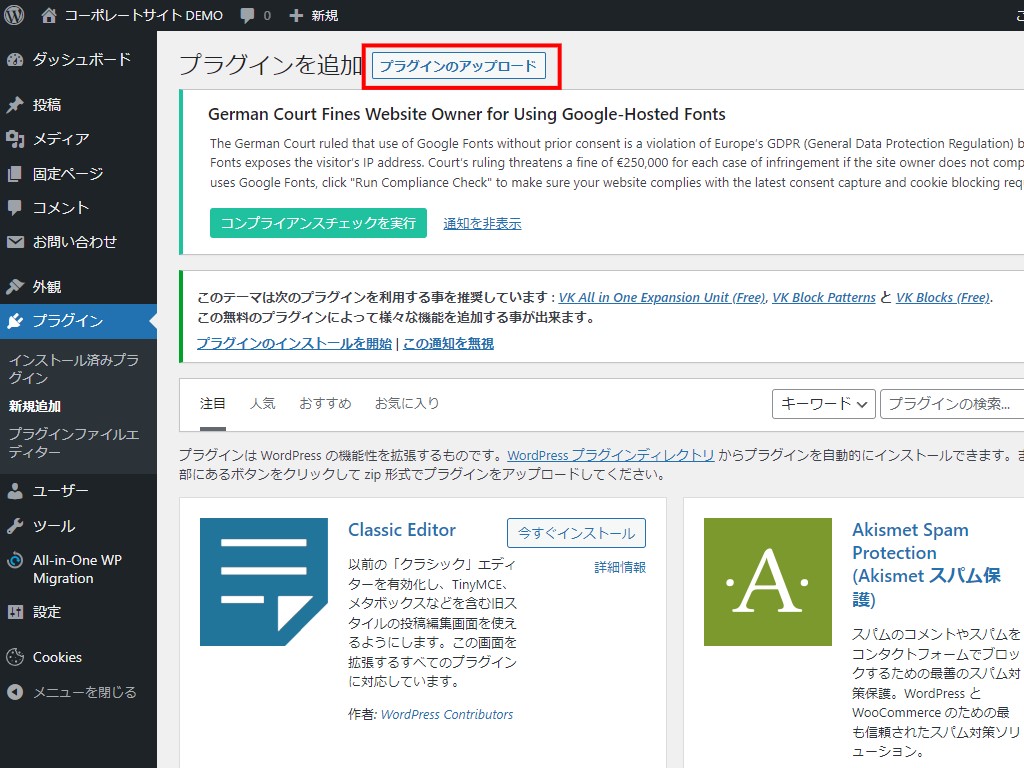Collapse the menu with メニューを閉じる

72,692
